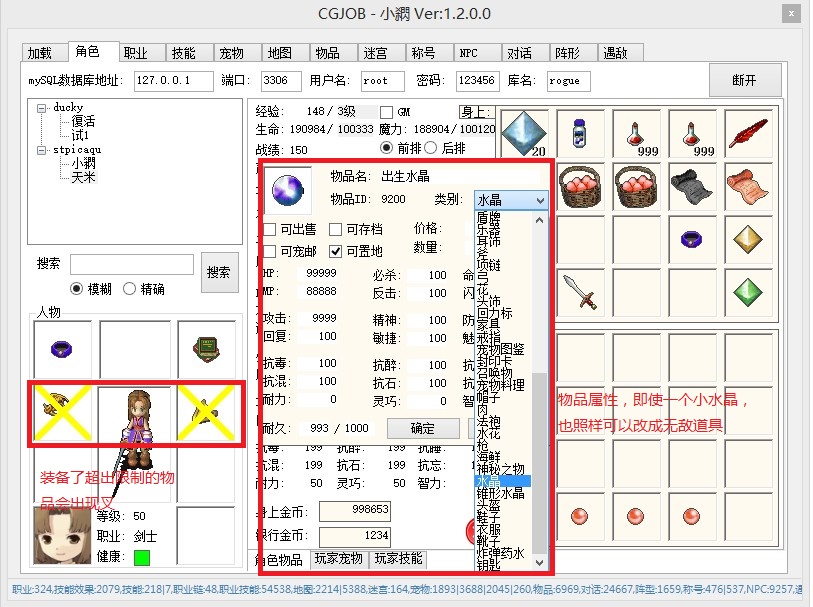Viewport: 813px width, 607px height.
Task: Open the 玩家技能 bottom tab
Action: [398, 559]
